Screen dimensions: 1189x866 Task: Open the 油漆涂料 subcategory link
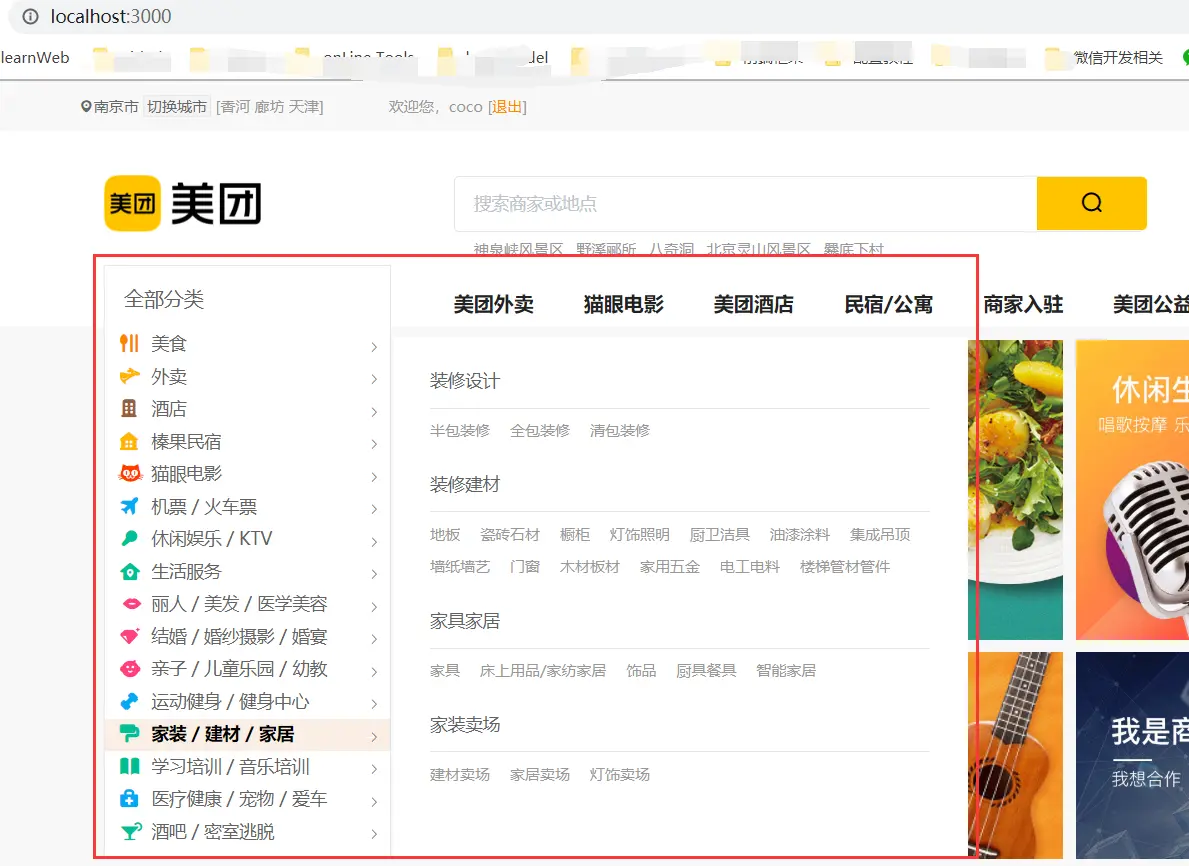799,535
